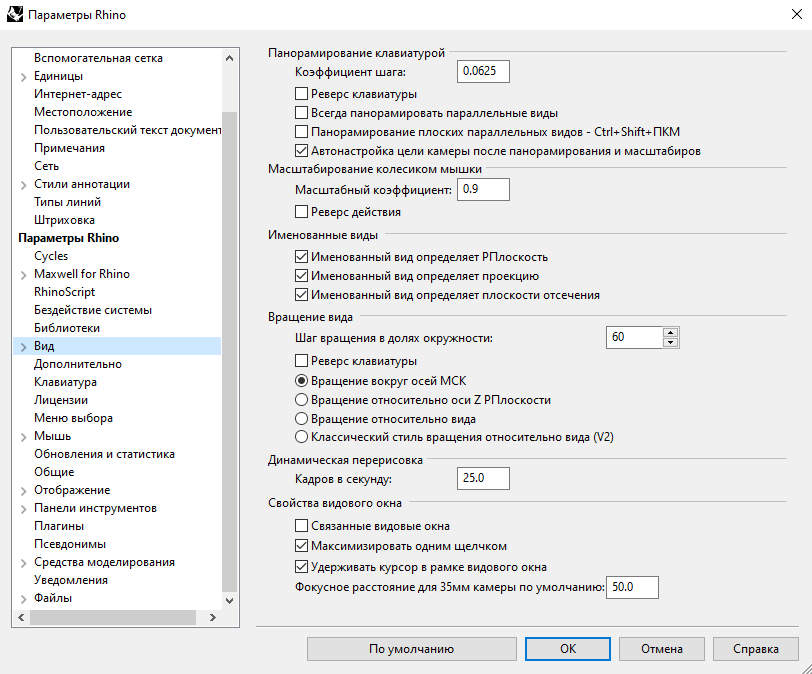Uncheck Максимизировать одним щелчком
812x674 pixels.
coord(301,546)
